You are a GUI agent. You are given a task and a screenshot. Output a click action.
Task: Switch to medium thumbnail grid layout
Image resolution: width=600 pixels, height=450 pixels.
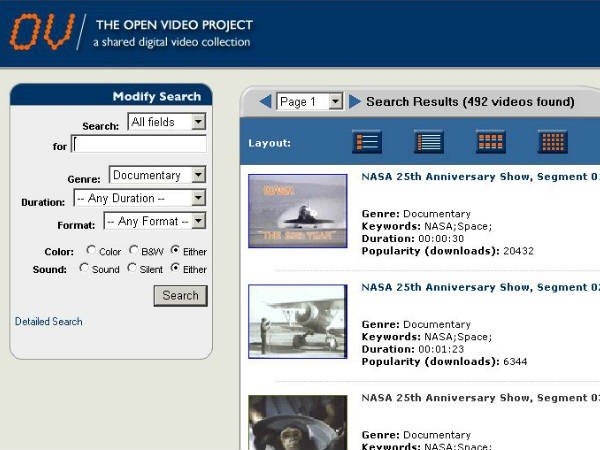click(x=491, y=142)
